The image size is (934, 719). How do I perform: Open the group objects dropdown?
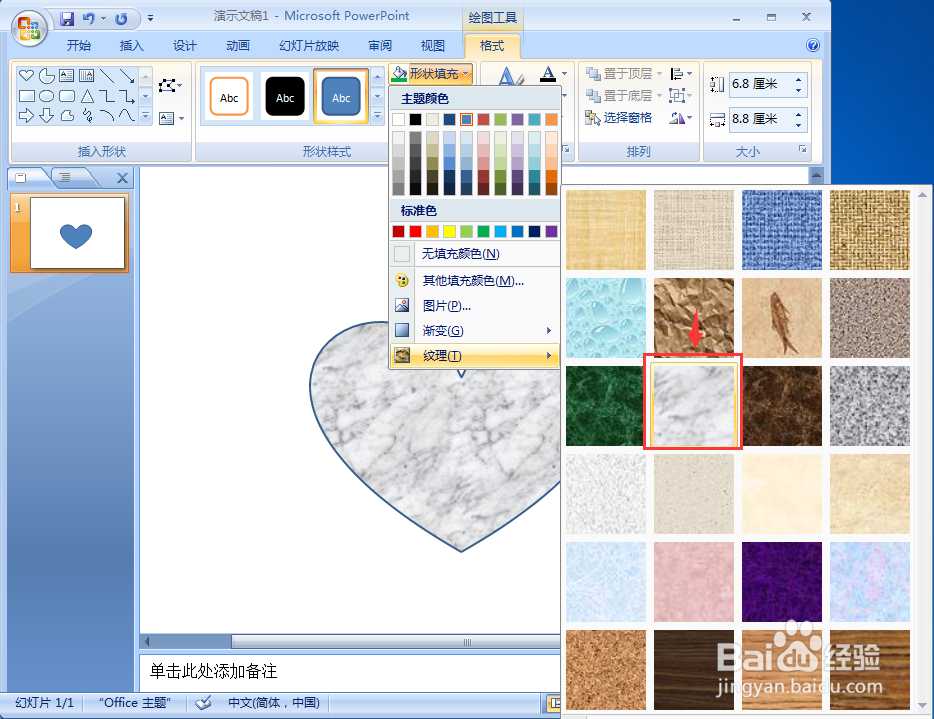pos(681,95)
